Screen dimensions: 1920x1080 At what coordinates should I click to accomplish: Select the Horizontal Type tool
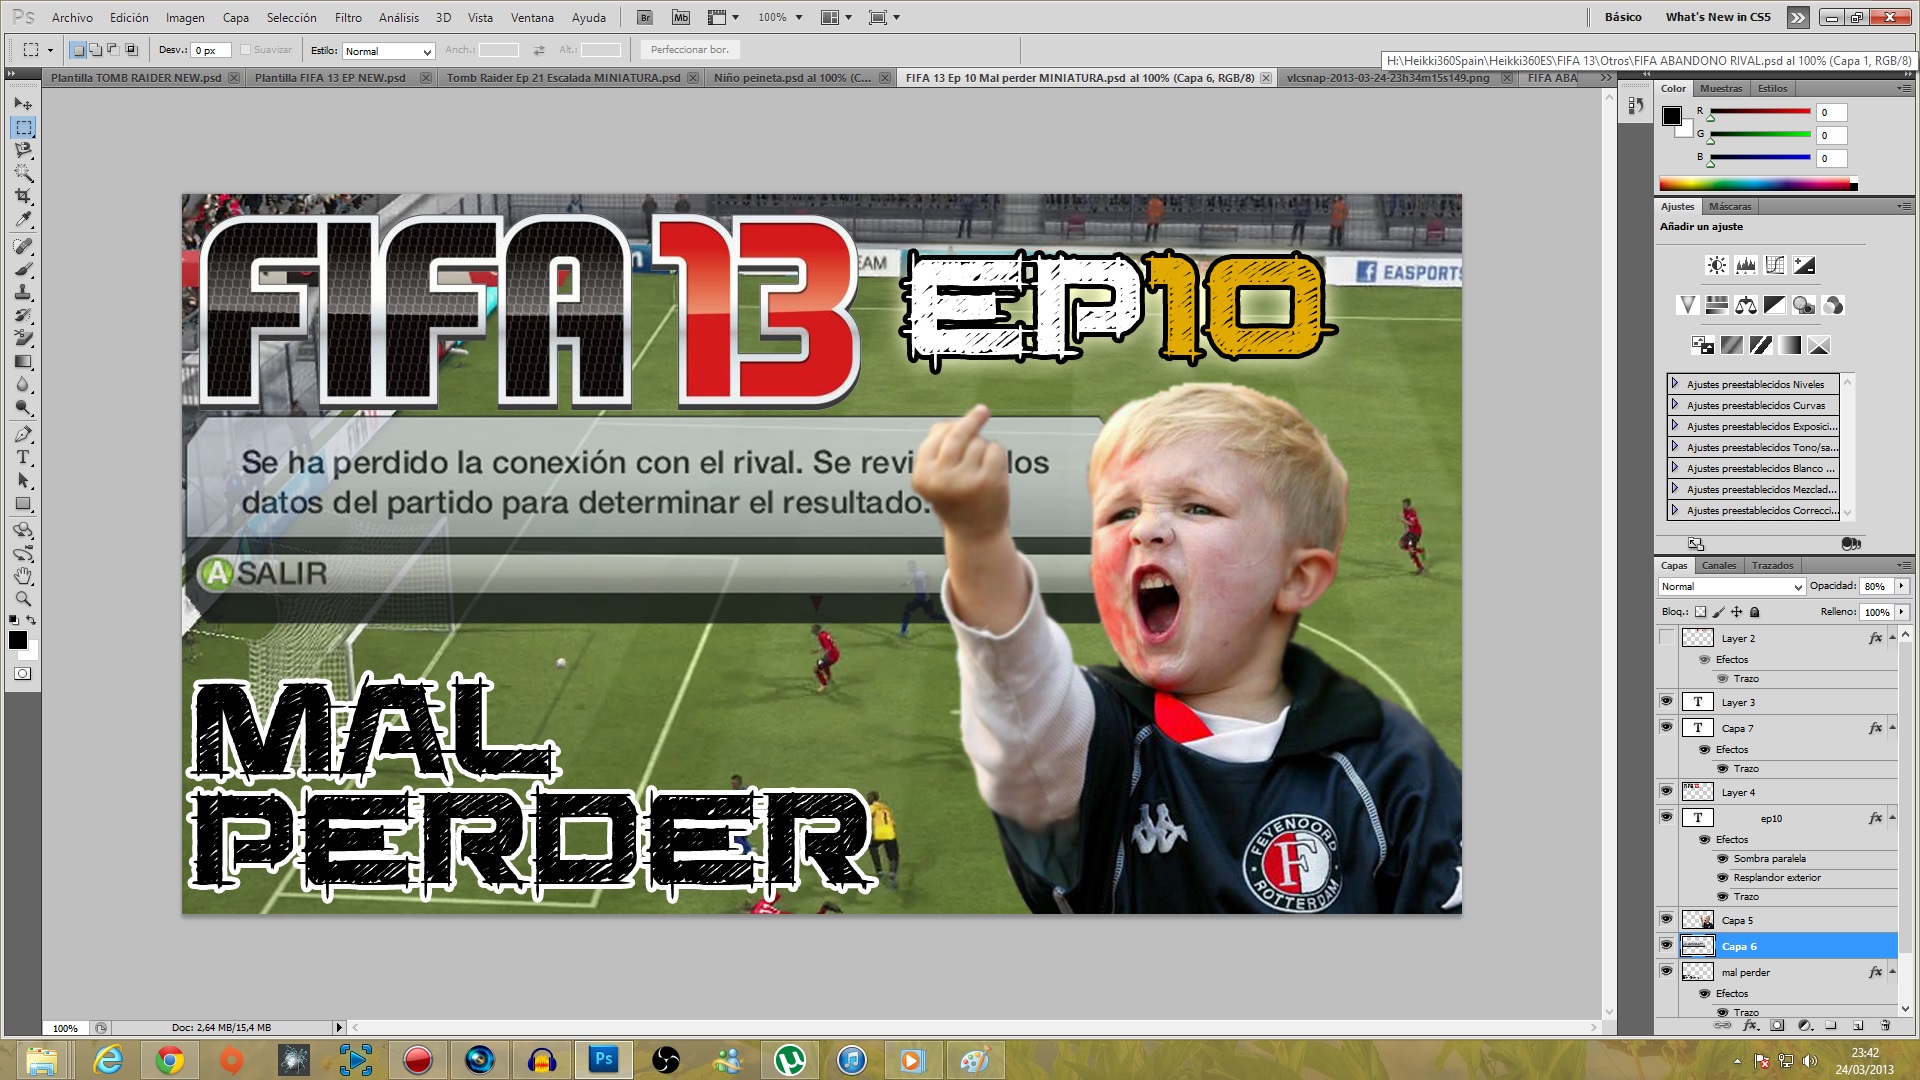coord(23,457)
